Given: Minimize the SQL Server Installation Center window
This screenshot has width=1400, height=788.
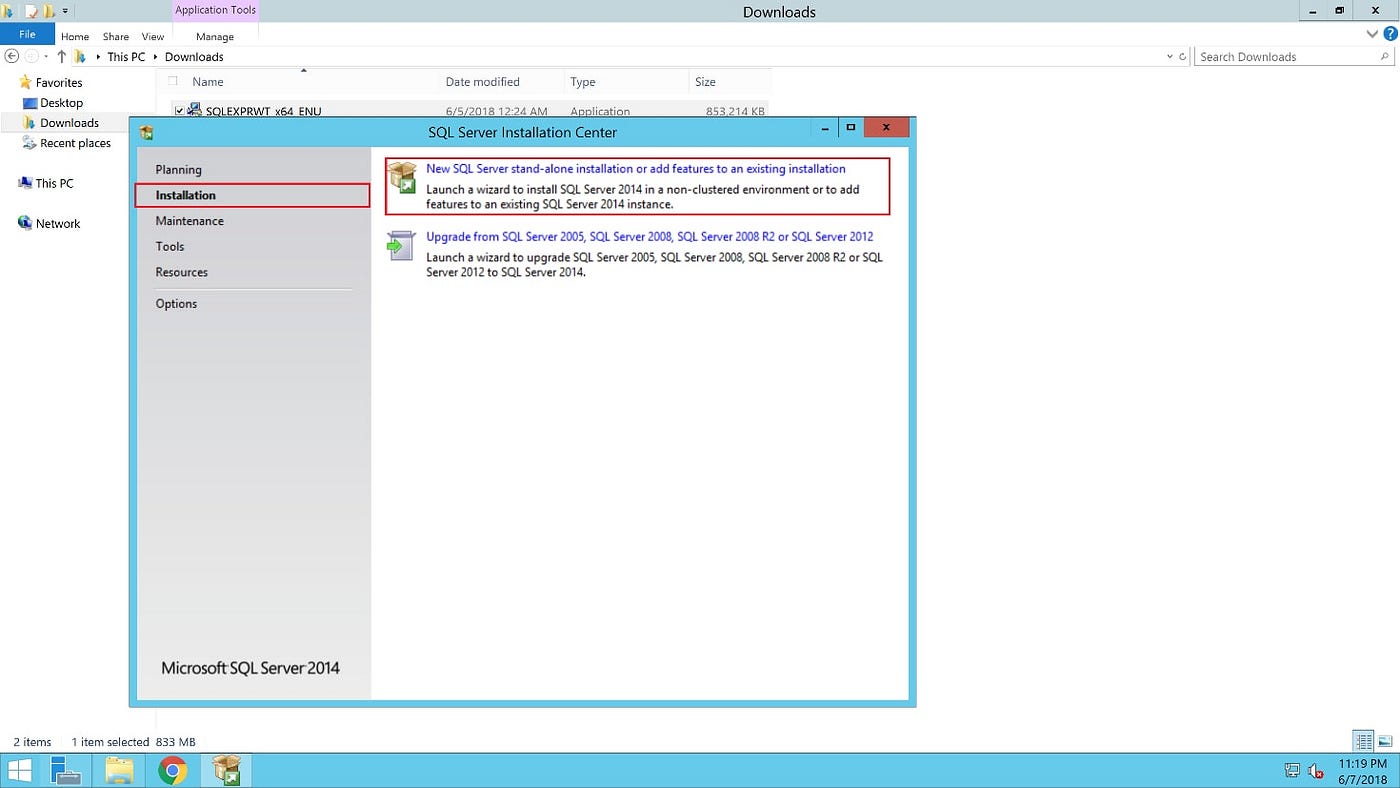Looking at the screenshot, I should click(x=825, y=128).
